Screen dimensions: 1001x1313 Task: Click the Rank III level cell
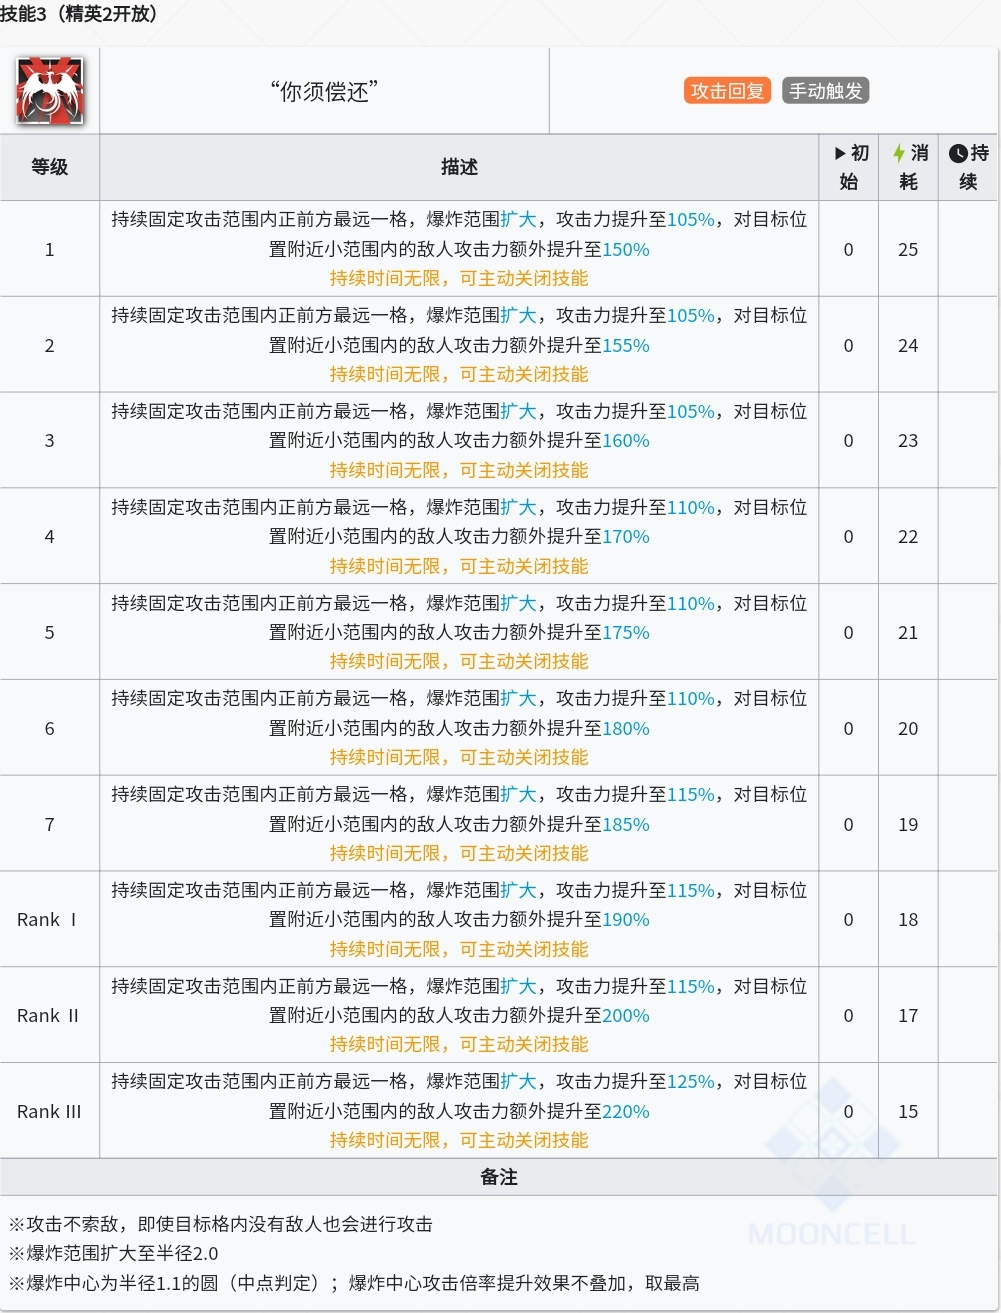tap(49, 1111)
